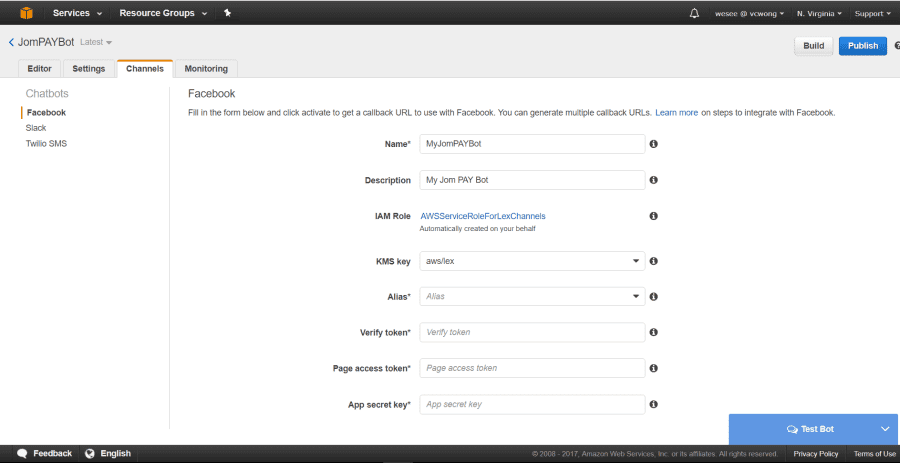Open the Terms of Use link

click(x=874, y=454)
